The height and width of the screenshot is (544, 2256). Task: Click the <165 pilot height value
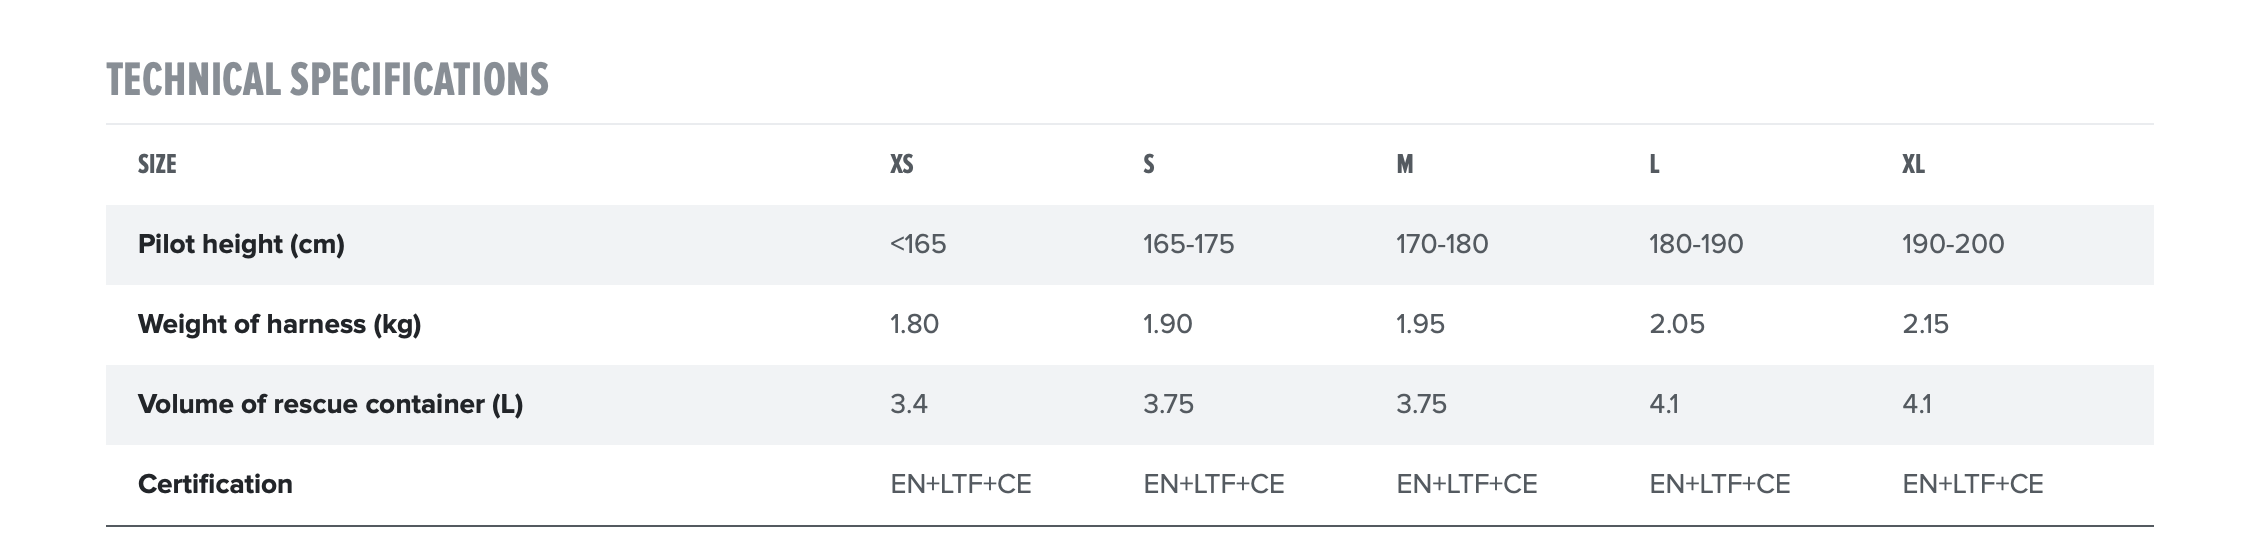click(918, 244)
